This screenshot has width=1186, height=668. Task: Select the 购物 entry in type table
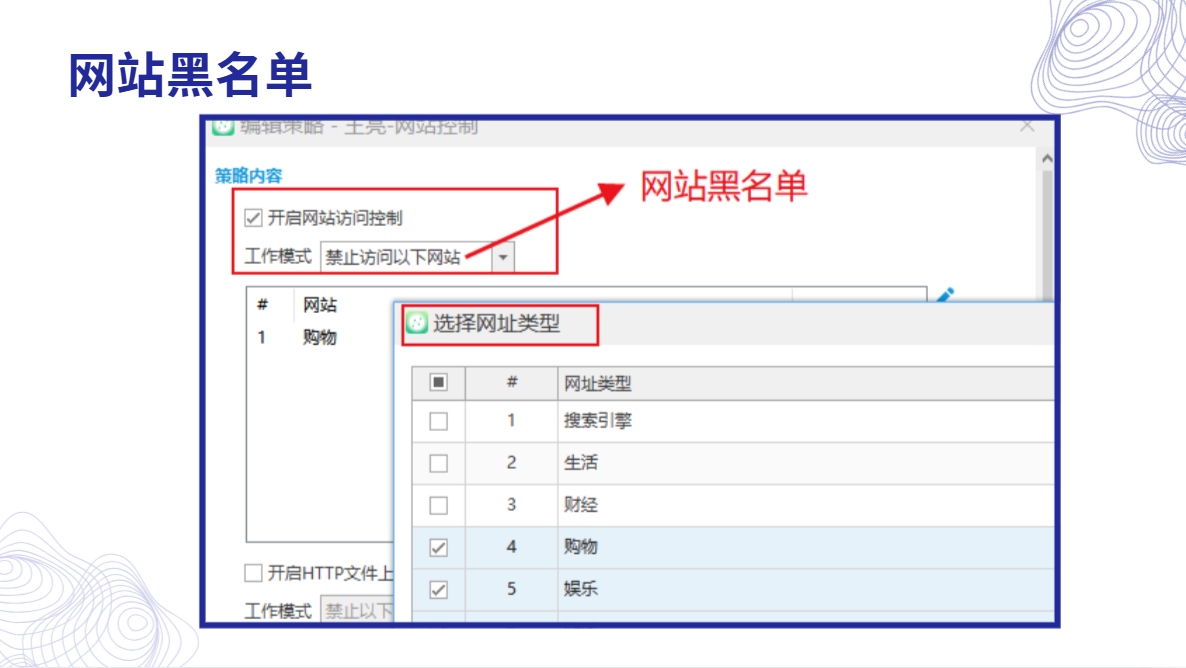(x=580, y=546)
